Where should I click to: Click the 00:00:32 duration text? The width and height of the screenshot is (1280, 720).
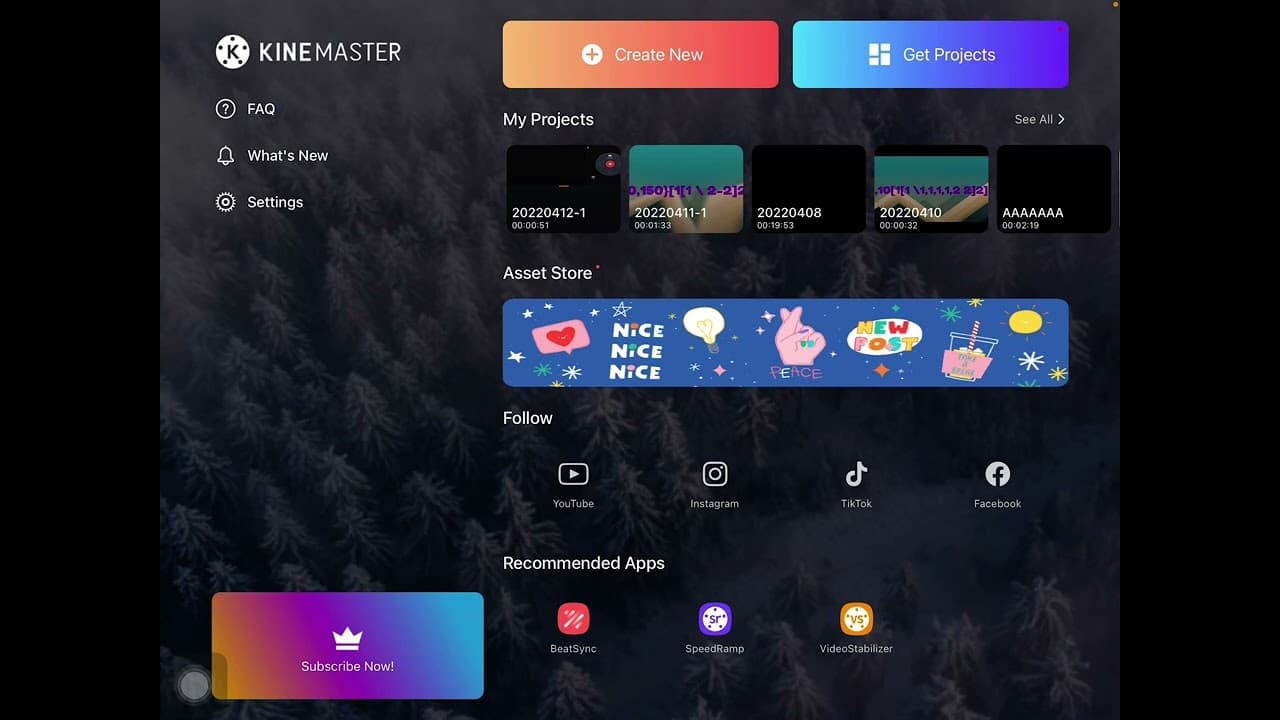click(x=898, y=226)
